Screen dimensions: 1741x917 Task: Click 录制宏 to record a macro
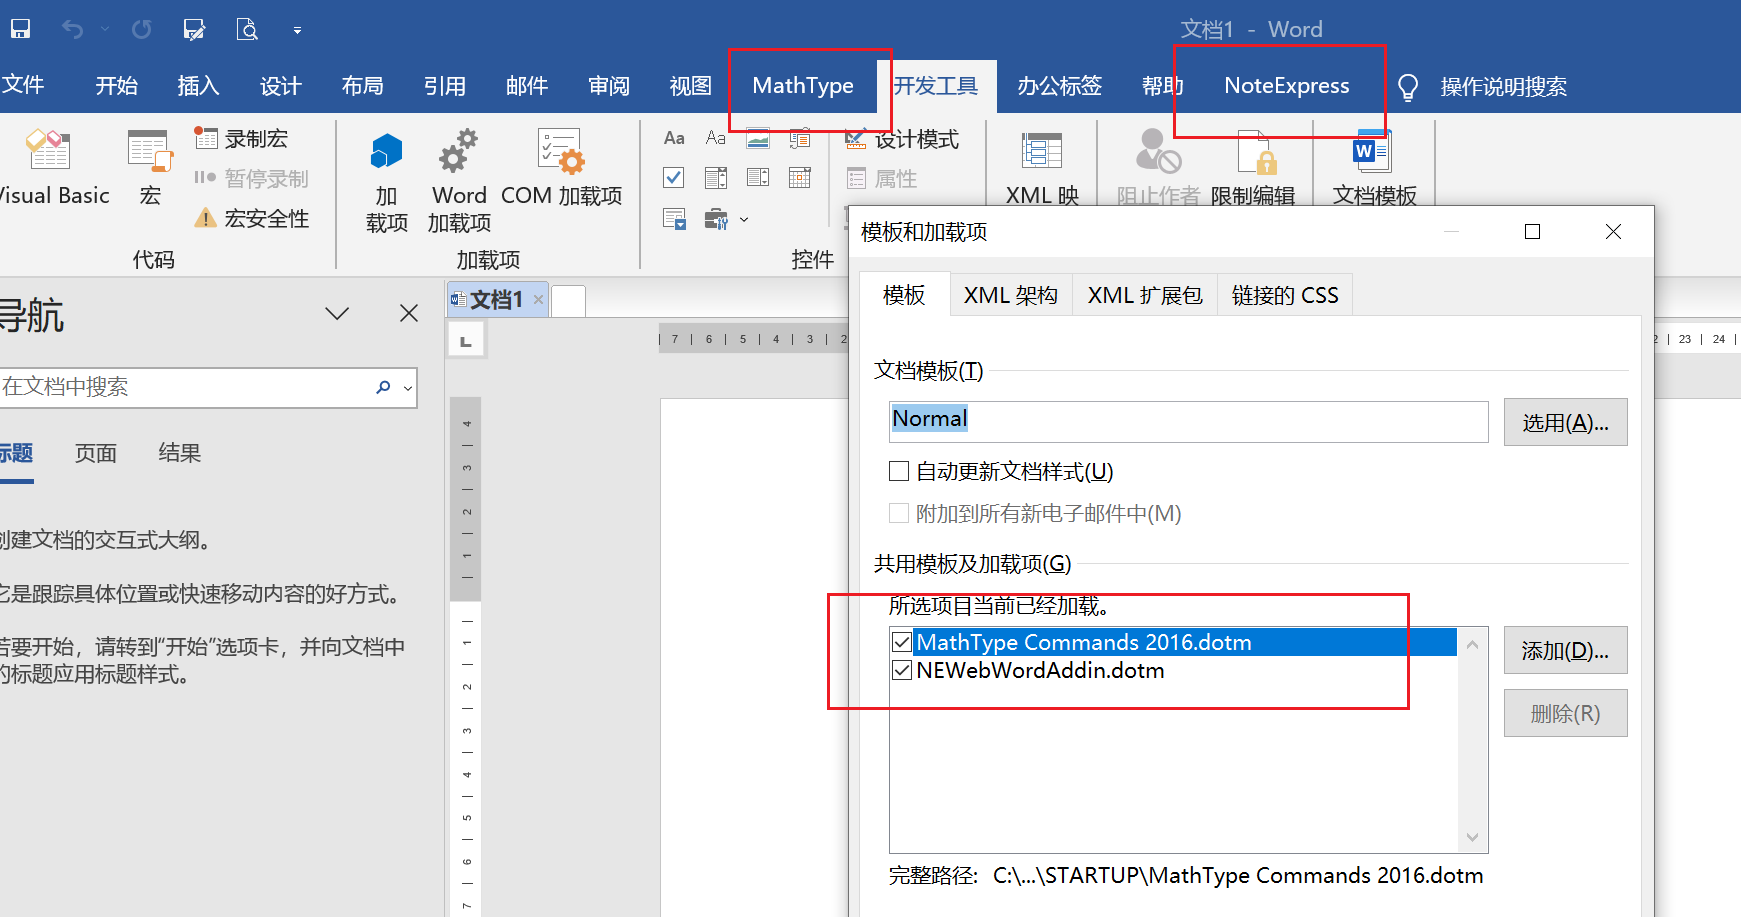241,138
